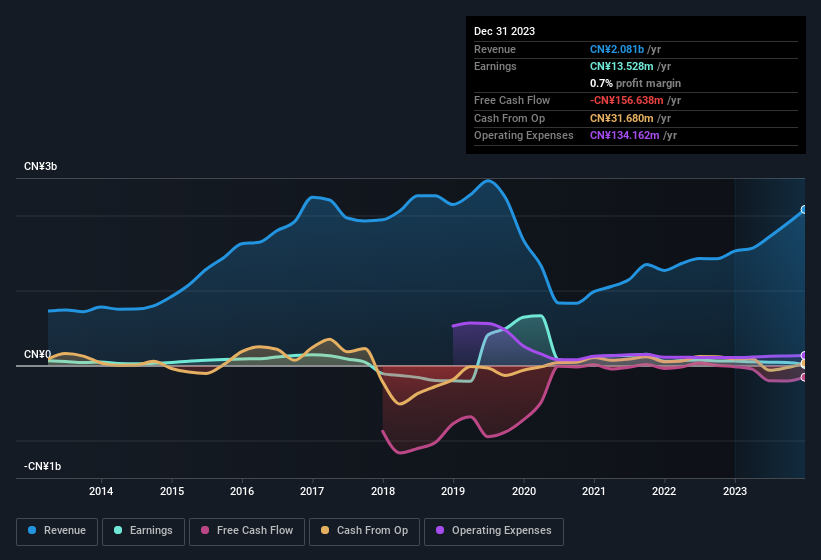The width and height of the screenshot is (821, 560).
Task: Click the CN¥2.081b revenue value
Action: pyautogui.click(x=617, y=49)
